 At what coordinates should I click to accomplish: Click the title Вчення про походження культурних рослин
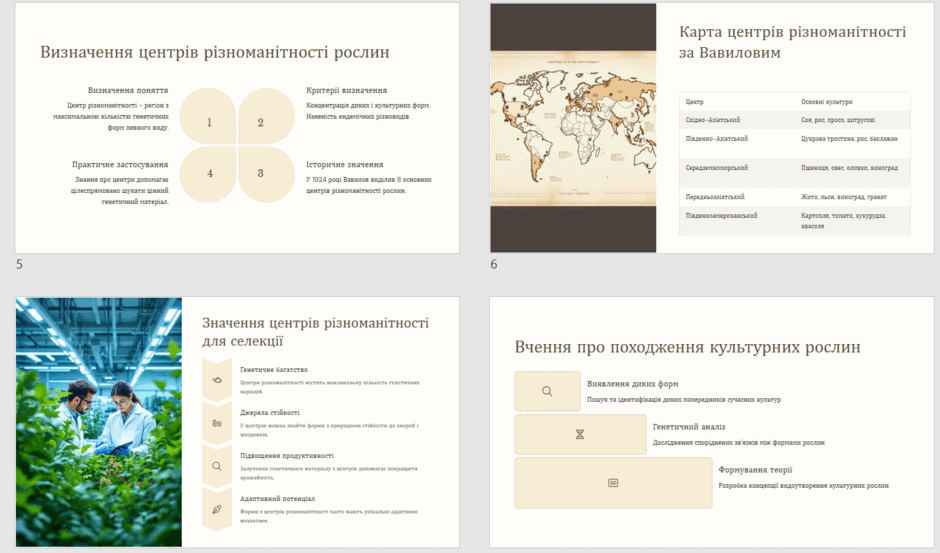click(x=688, y=347)
